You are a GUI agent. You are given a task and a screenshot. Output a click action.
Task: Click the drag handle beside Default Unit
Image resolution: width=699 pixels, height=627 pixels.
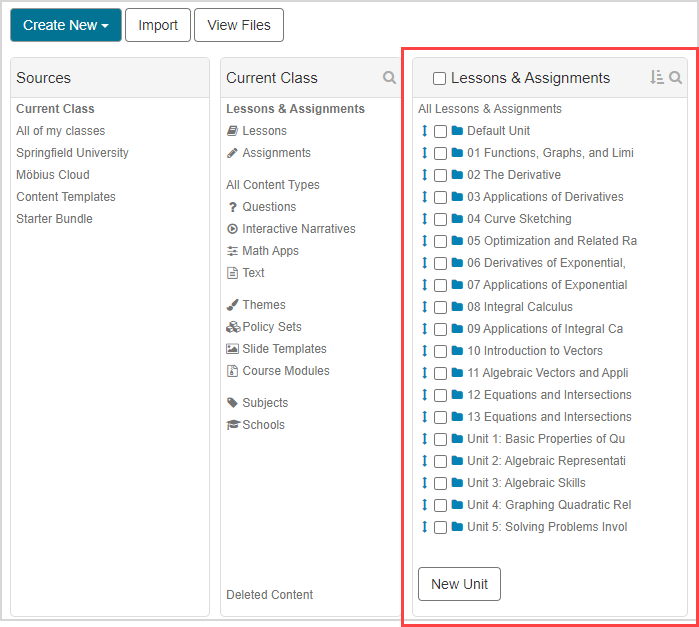tap(425, 131)
